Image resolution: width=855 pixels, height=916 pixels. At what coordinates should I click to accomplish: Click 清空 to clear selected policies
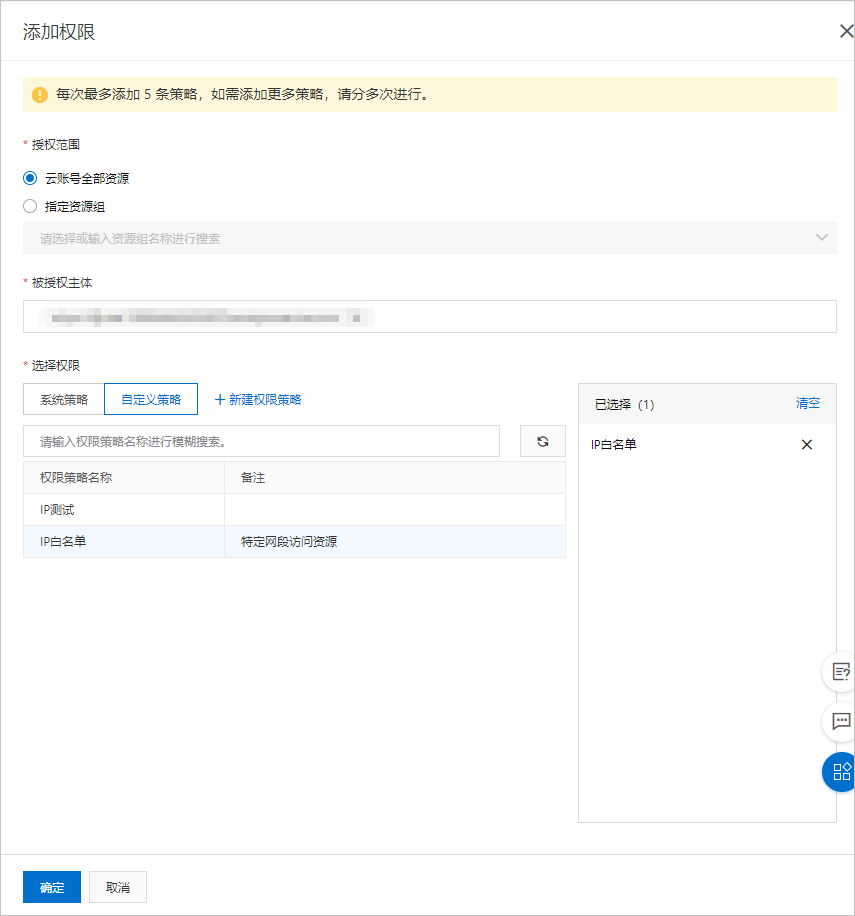click(808, 403)
